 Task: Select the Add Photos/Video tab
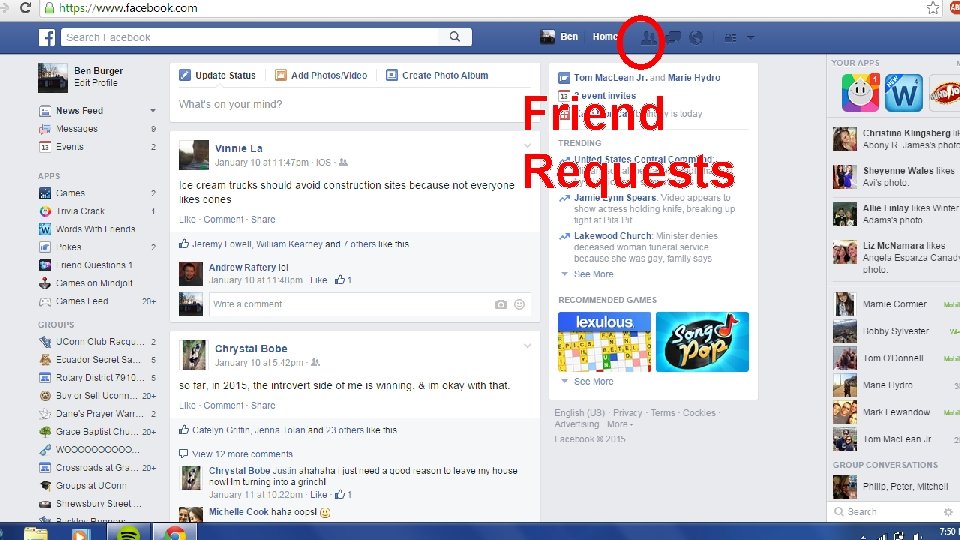tap(321, 75)
